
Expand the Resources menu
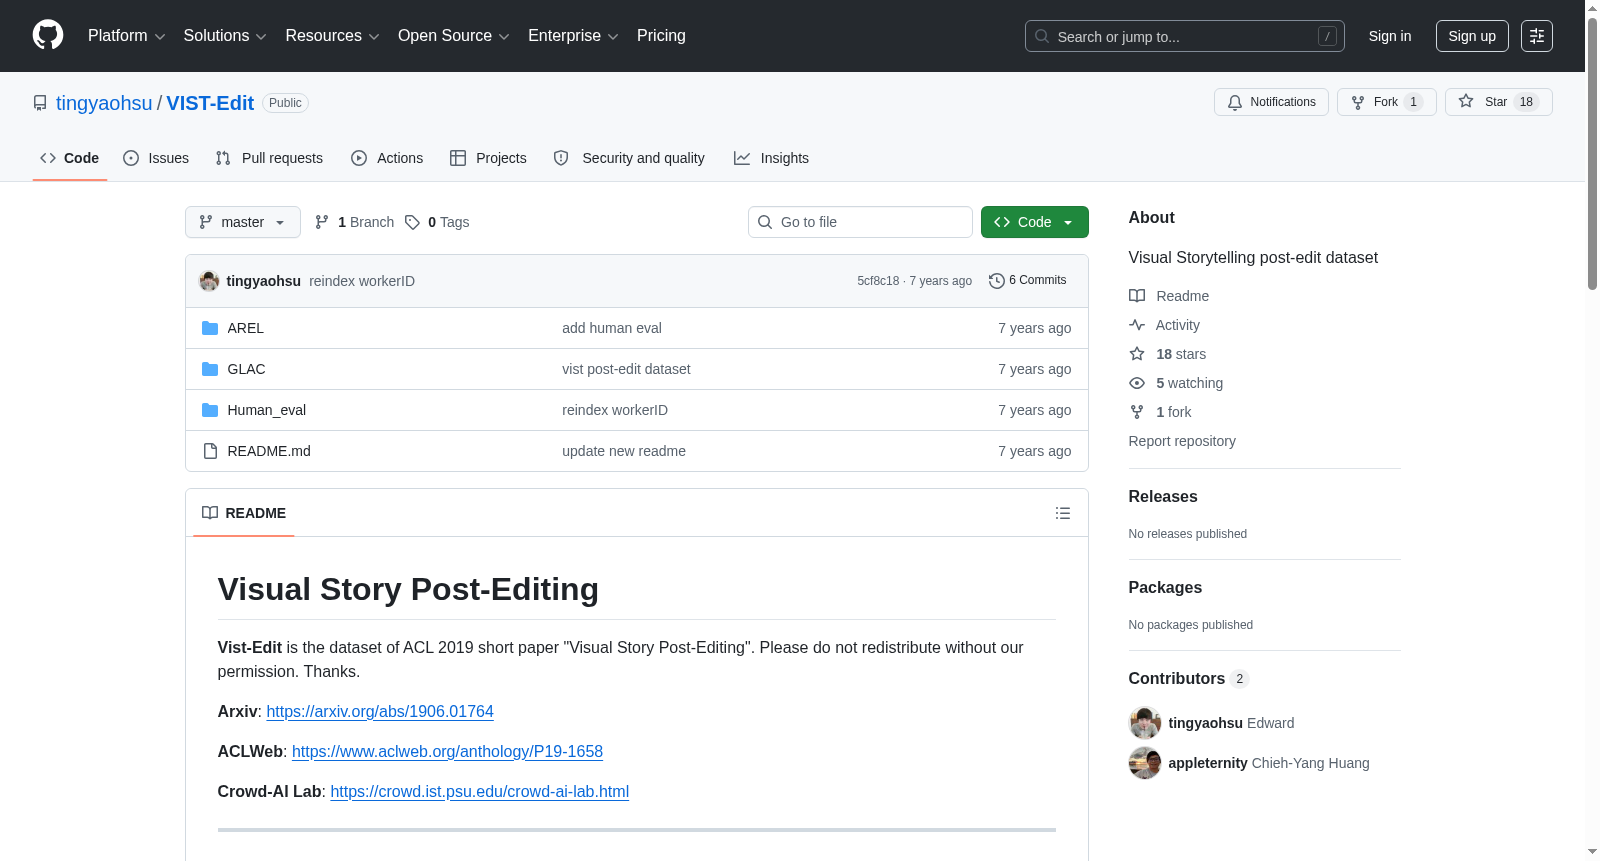coord(333,36)
